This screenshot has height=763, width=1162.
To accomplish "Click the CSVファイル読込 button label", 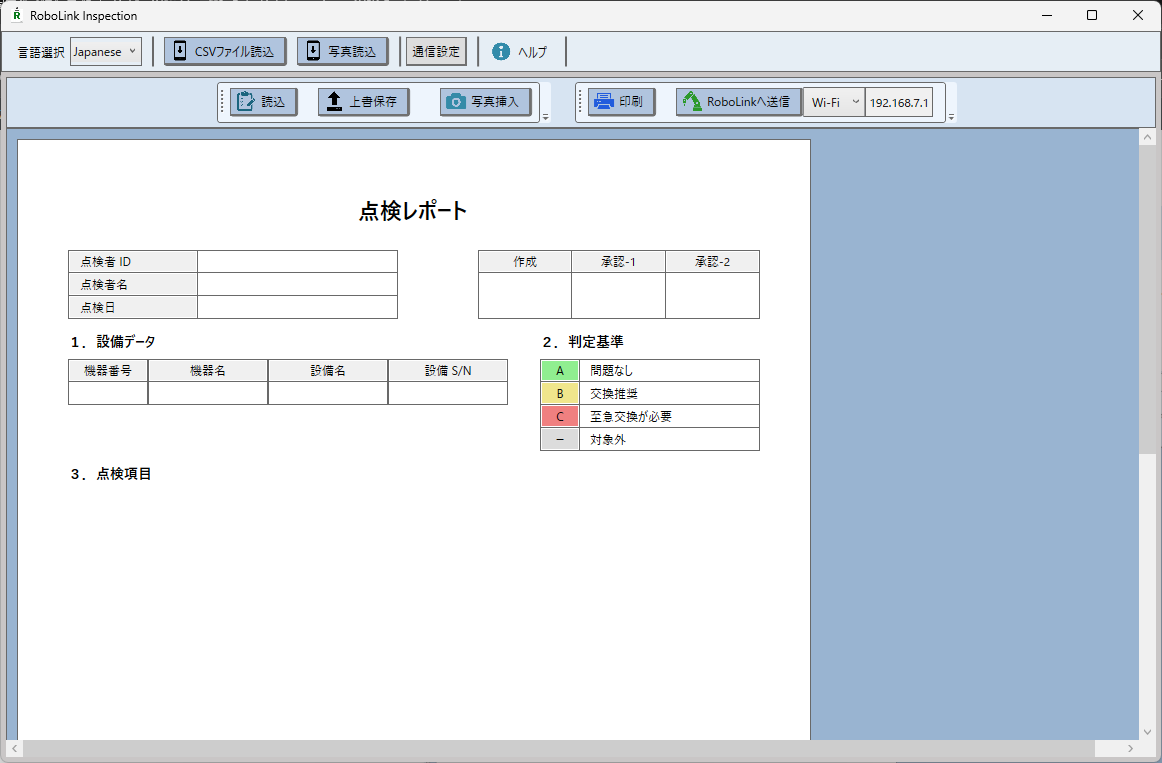I will (x=234, y=52).
